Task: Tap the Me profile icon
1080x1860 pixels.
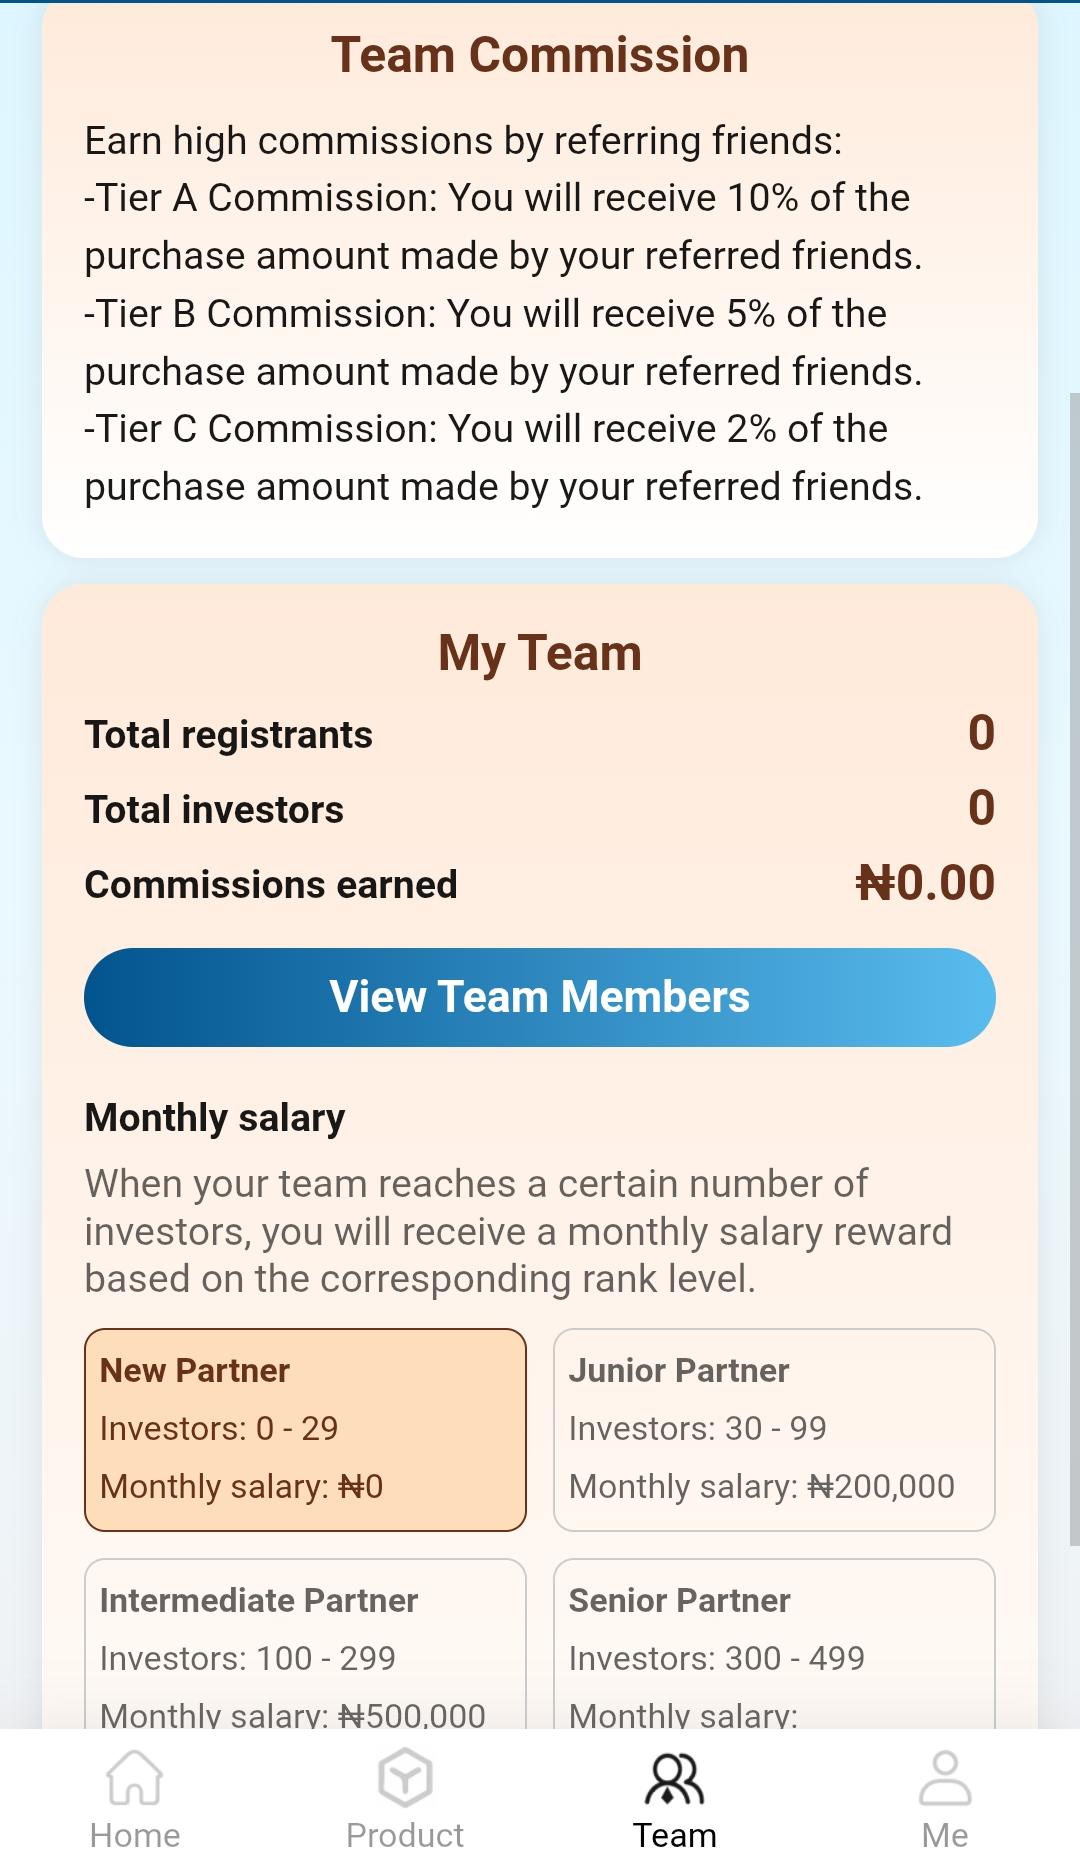Action: (945, 1777)
